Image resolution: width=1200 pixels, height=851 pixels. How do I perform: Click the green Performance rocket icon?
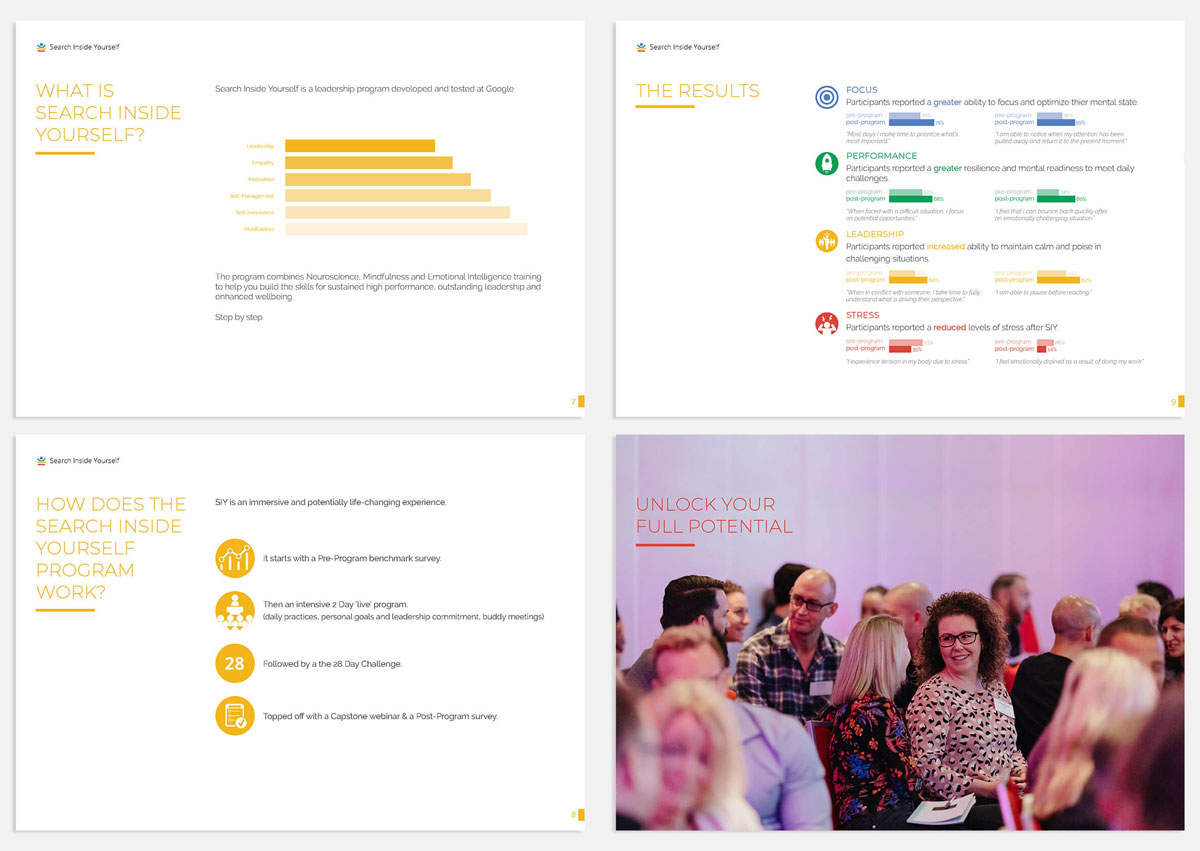(x=827, y=163)
